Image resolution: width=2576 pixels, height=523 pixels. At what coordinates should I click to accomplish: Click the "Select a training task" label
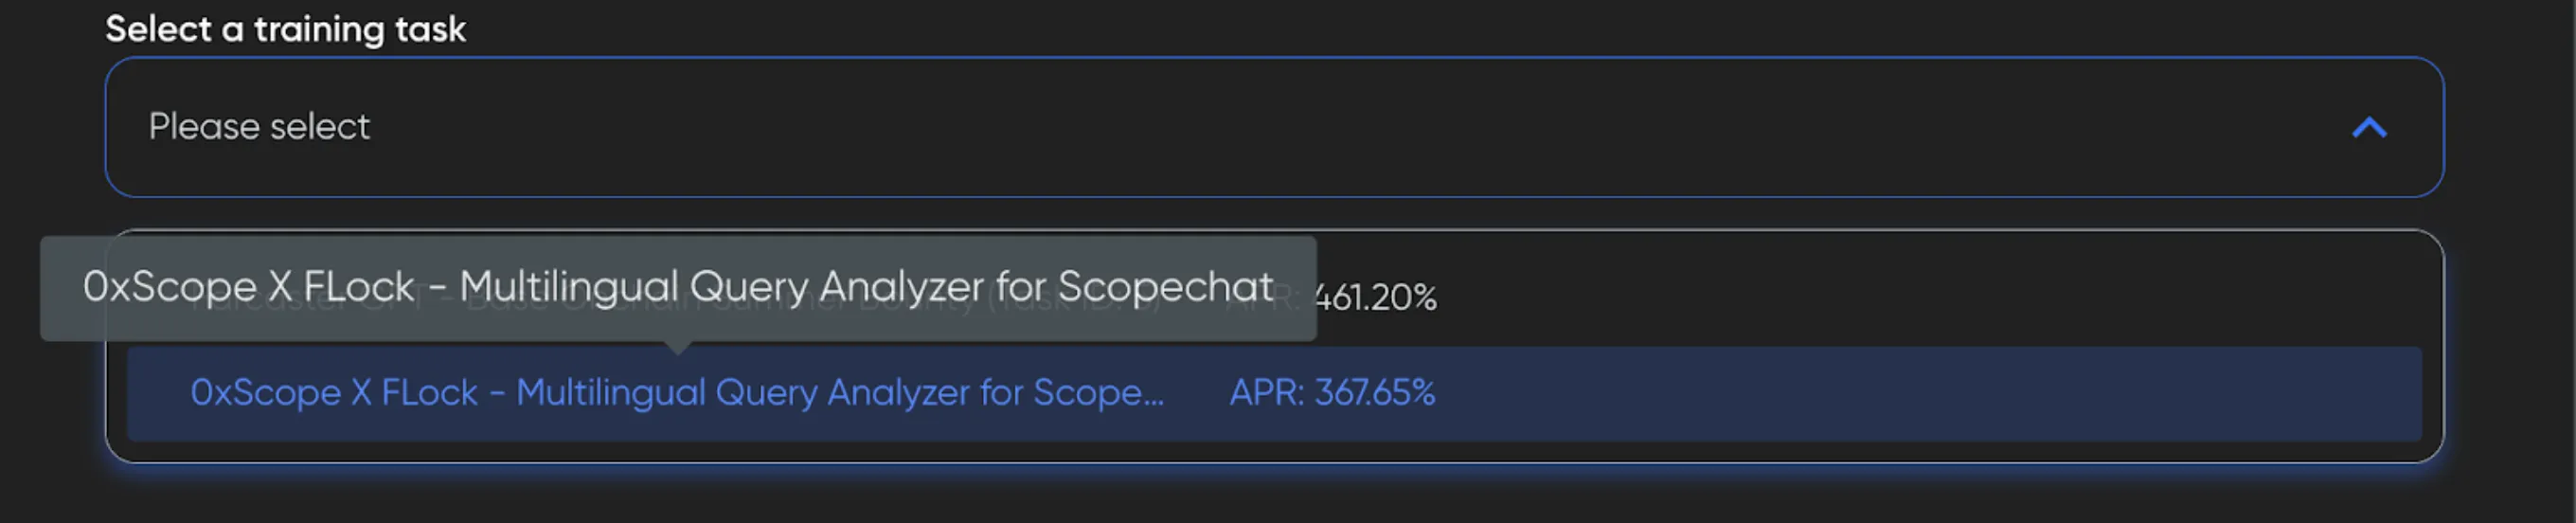(285, 29)
